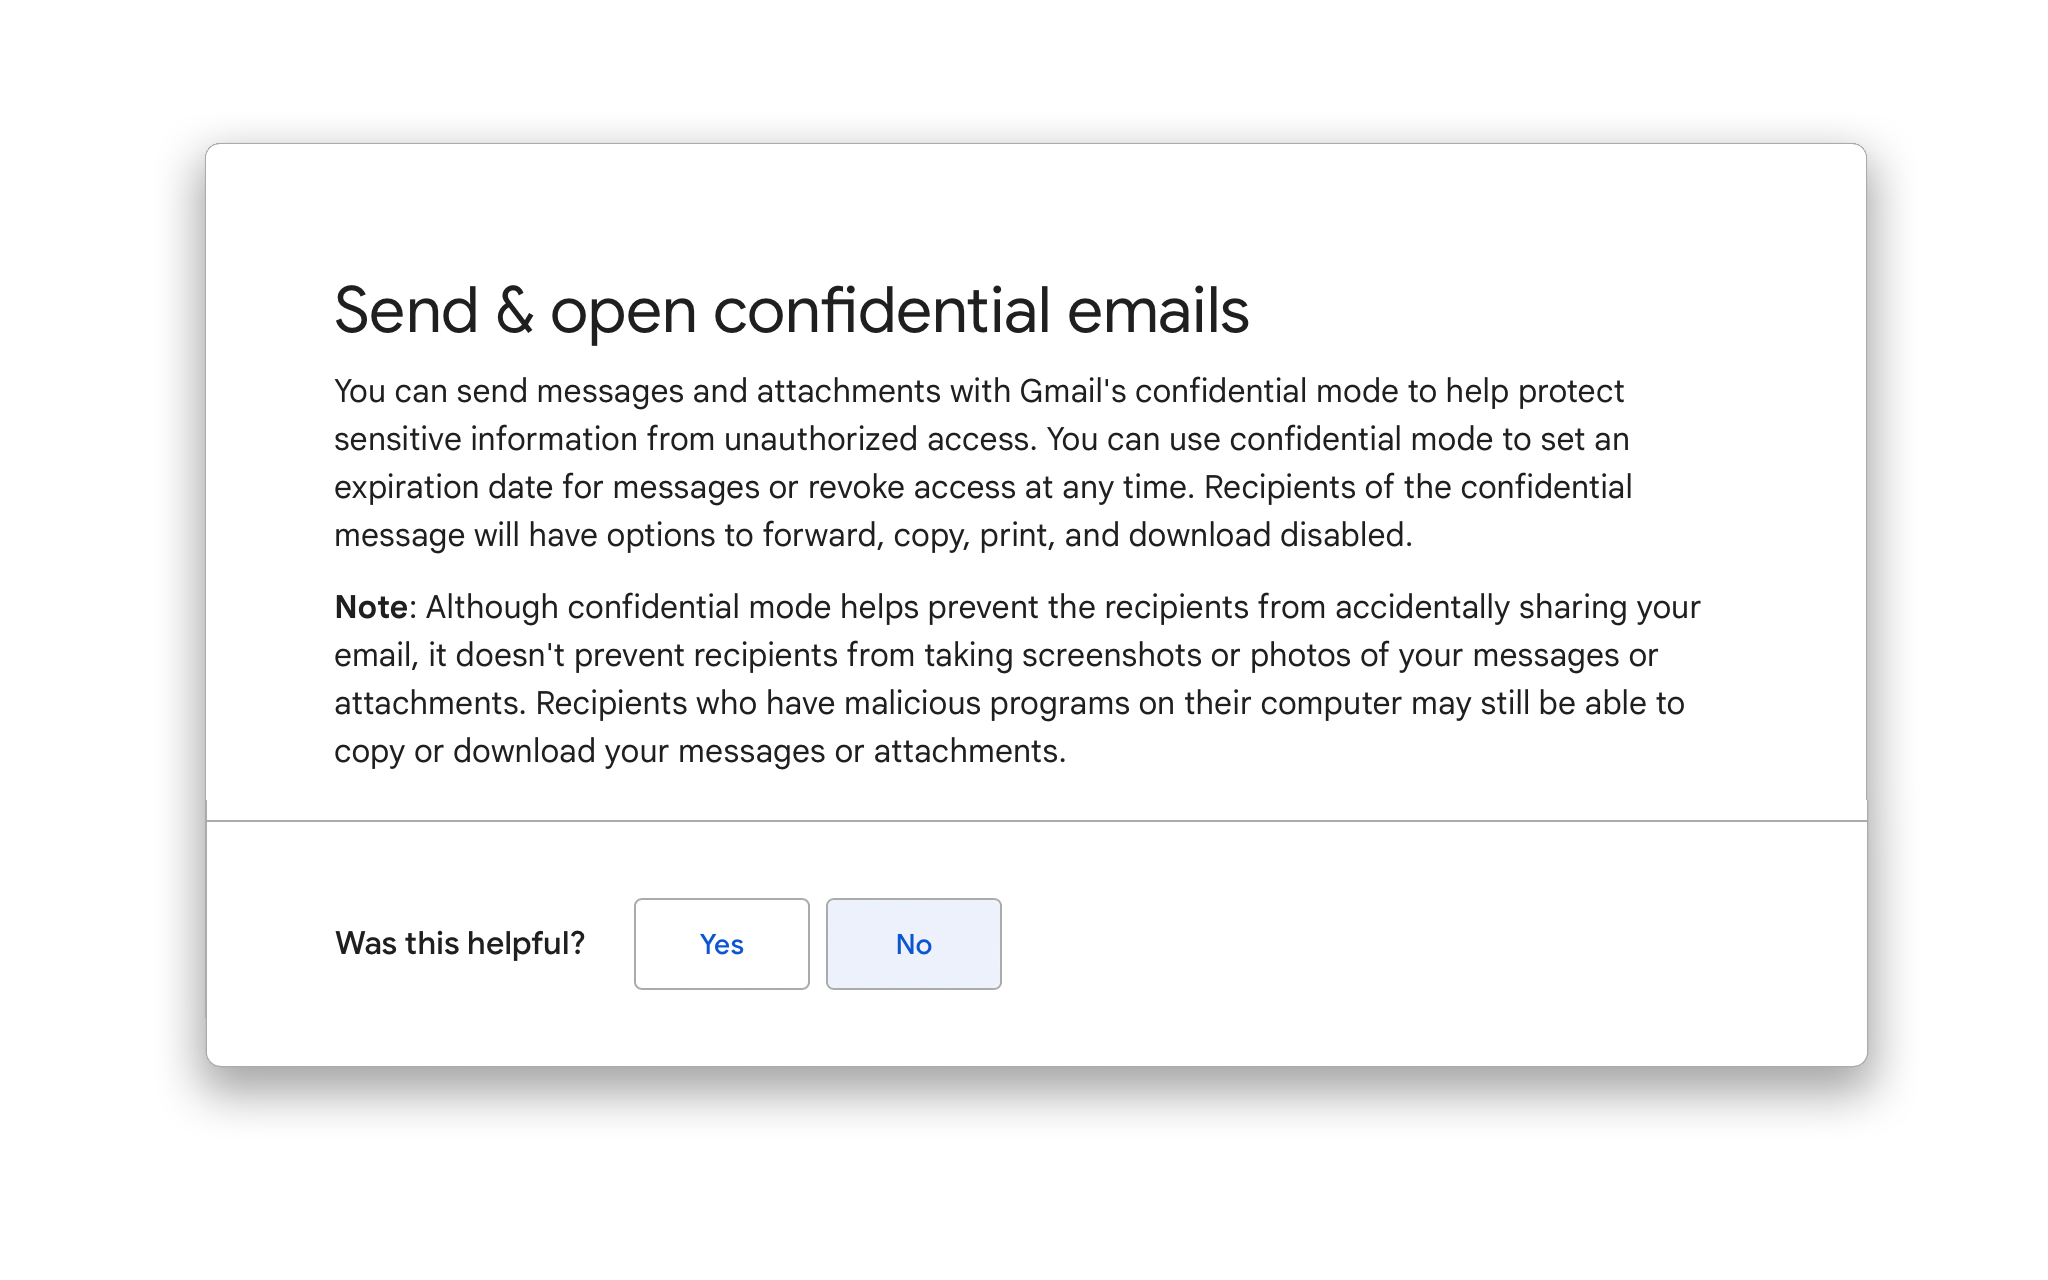The image size is (2048, 1280).
Task: Click the horizontal divider above the feedback row
Action: [x=1036, y=821]
